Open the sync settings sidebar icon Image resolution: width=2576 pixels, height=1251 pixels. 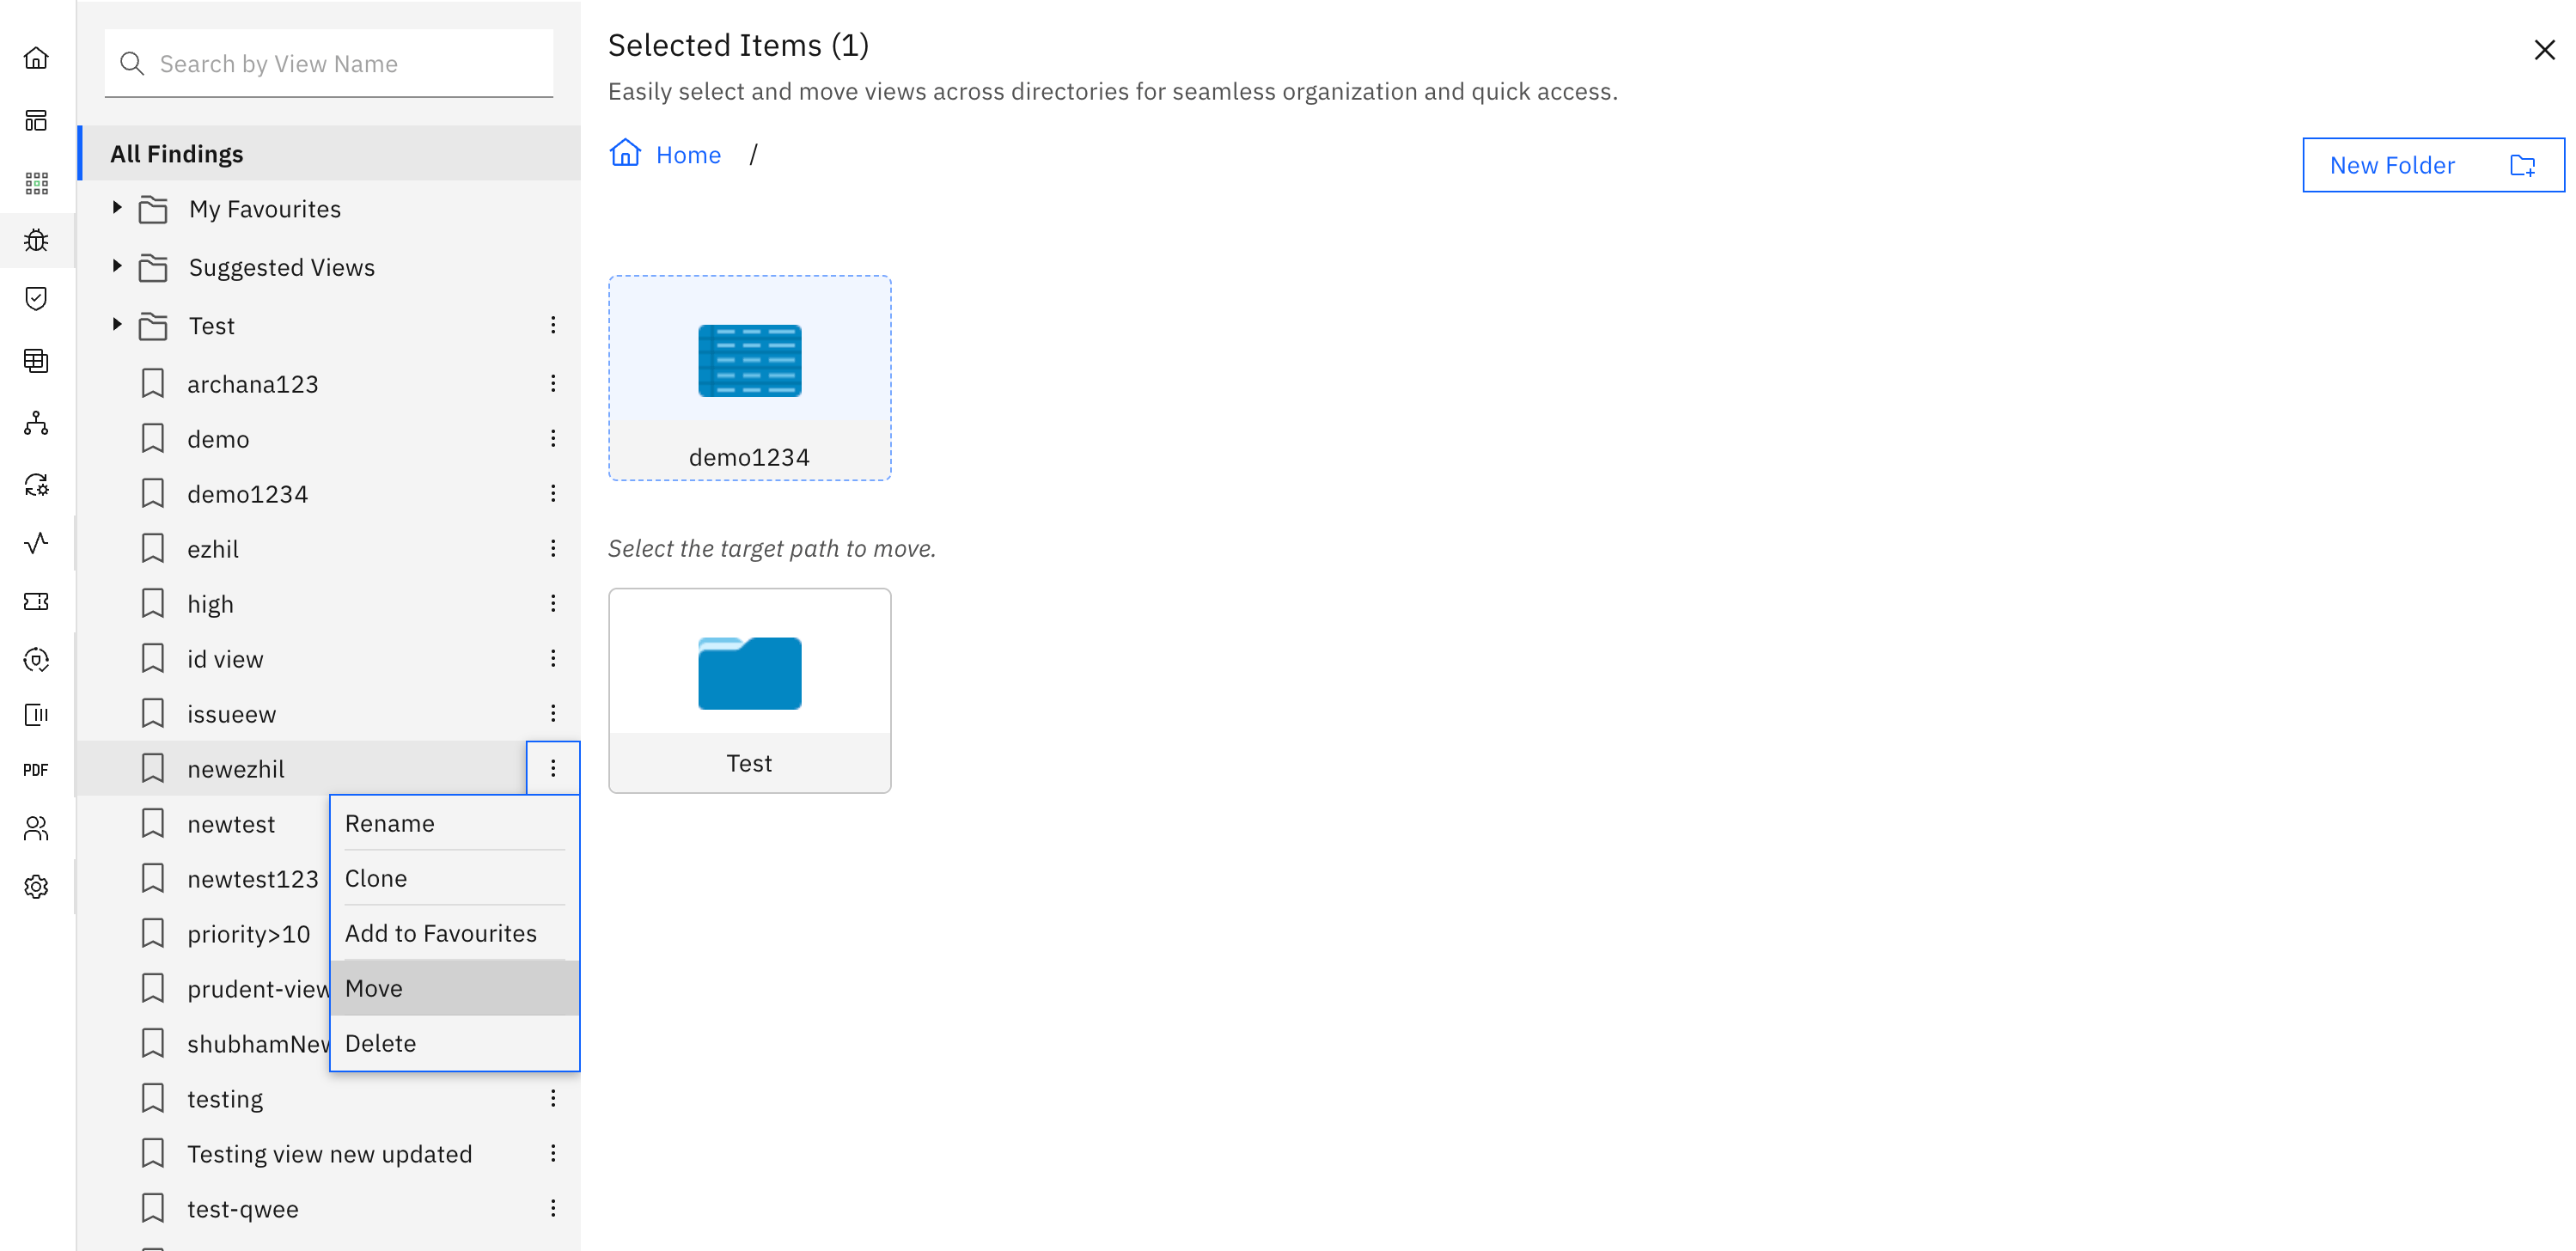tap(36, 485)
